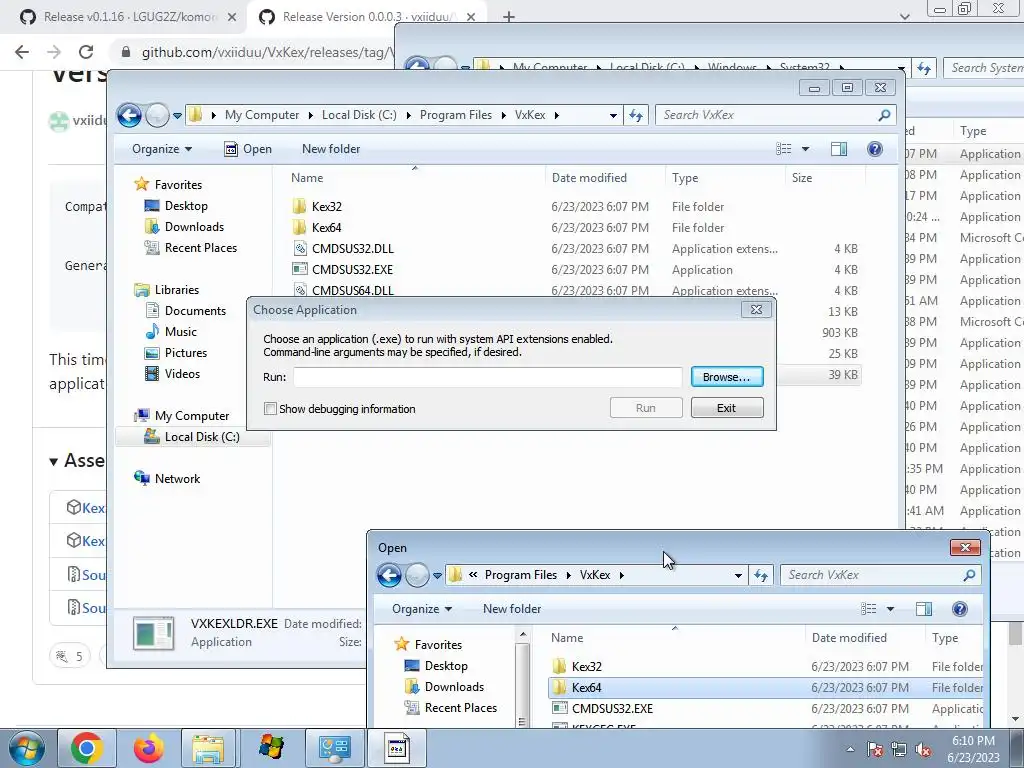This screenshot has width=1024, height=768.
Task: Open a new browser tab
Action: (x=509, y=17)
